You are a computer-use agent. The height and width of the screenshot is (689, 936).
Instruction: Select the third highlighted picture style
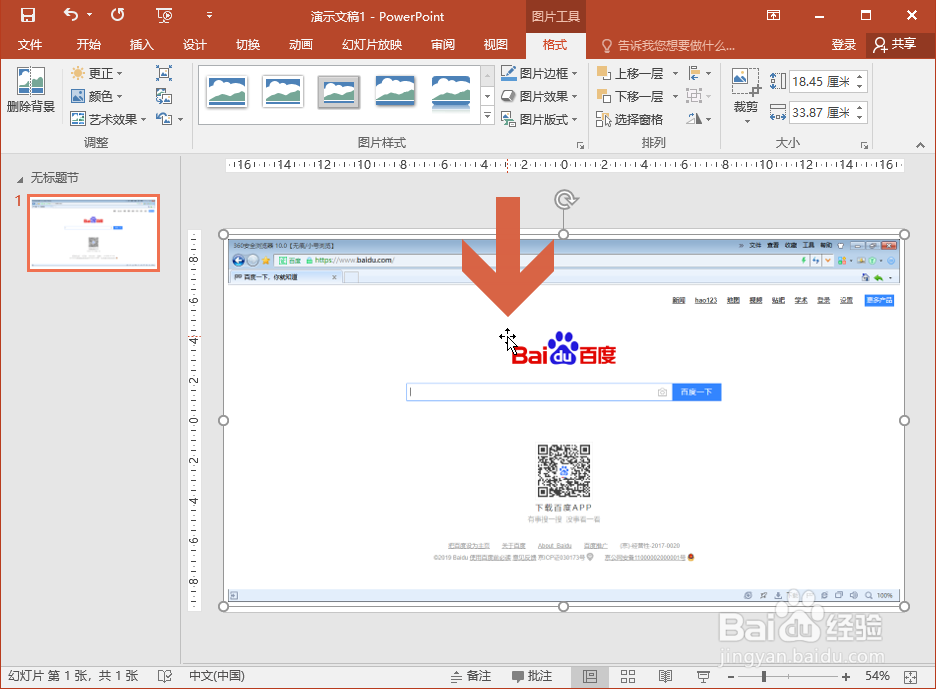338,92
